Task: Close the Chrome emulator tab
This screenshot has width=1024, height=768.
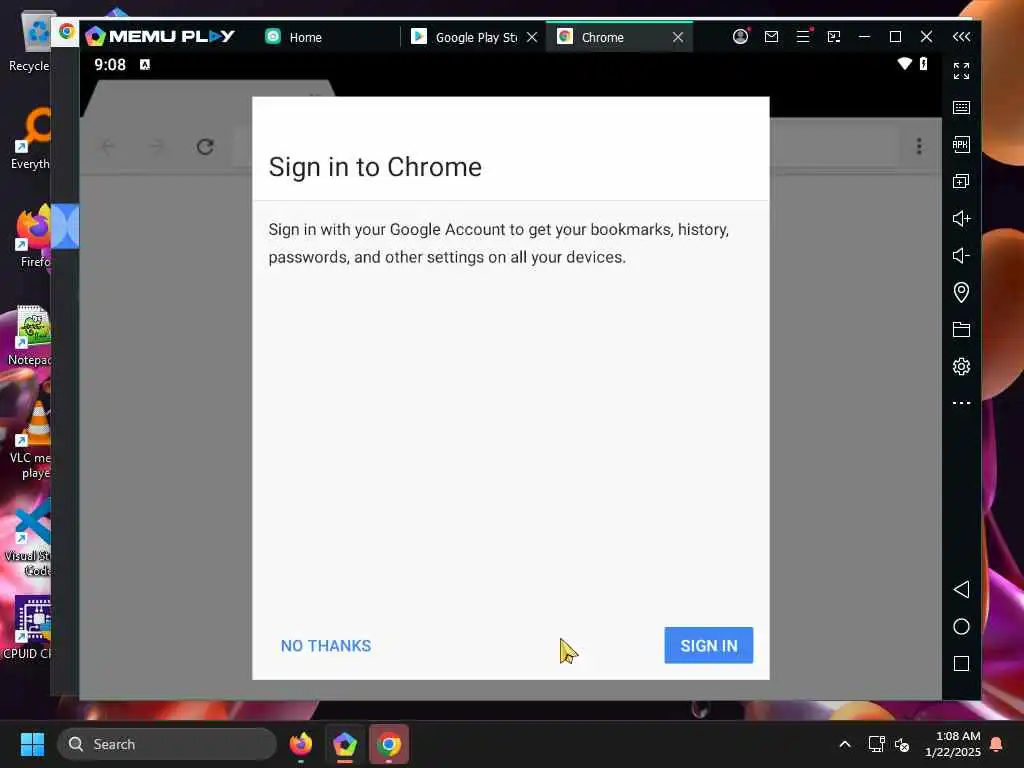Action: [678, 37]
